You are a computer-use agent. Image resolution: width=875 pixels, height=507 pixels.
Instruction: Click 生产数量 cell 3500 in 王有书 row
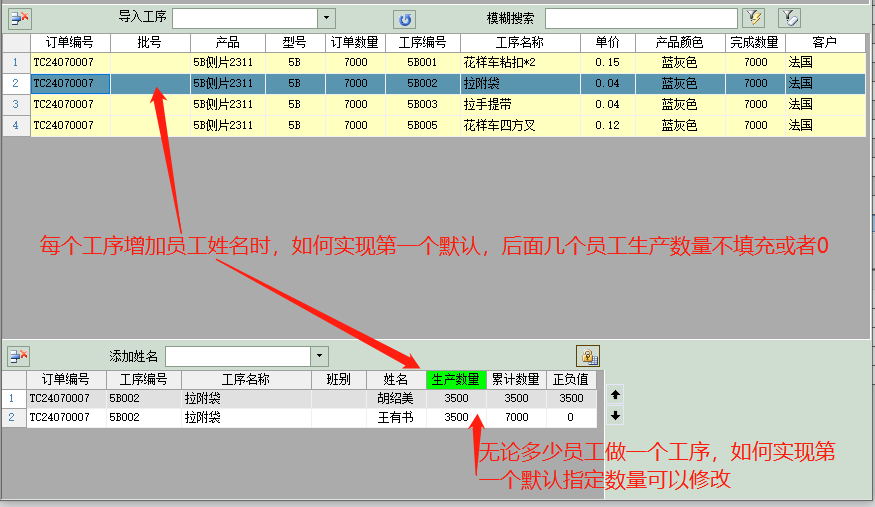[456, 417]
